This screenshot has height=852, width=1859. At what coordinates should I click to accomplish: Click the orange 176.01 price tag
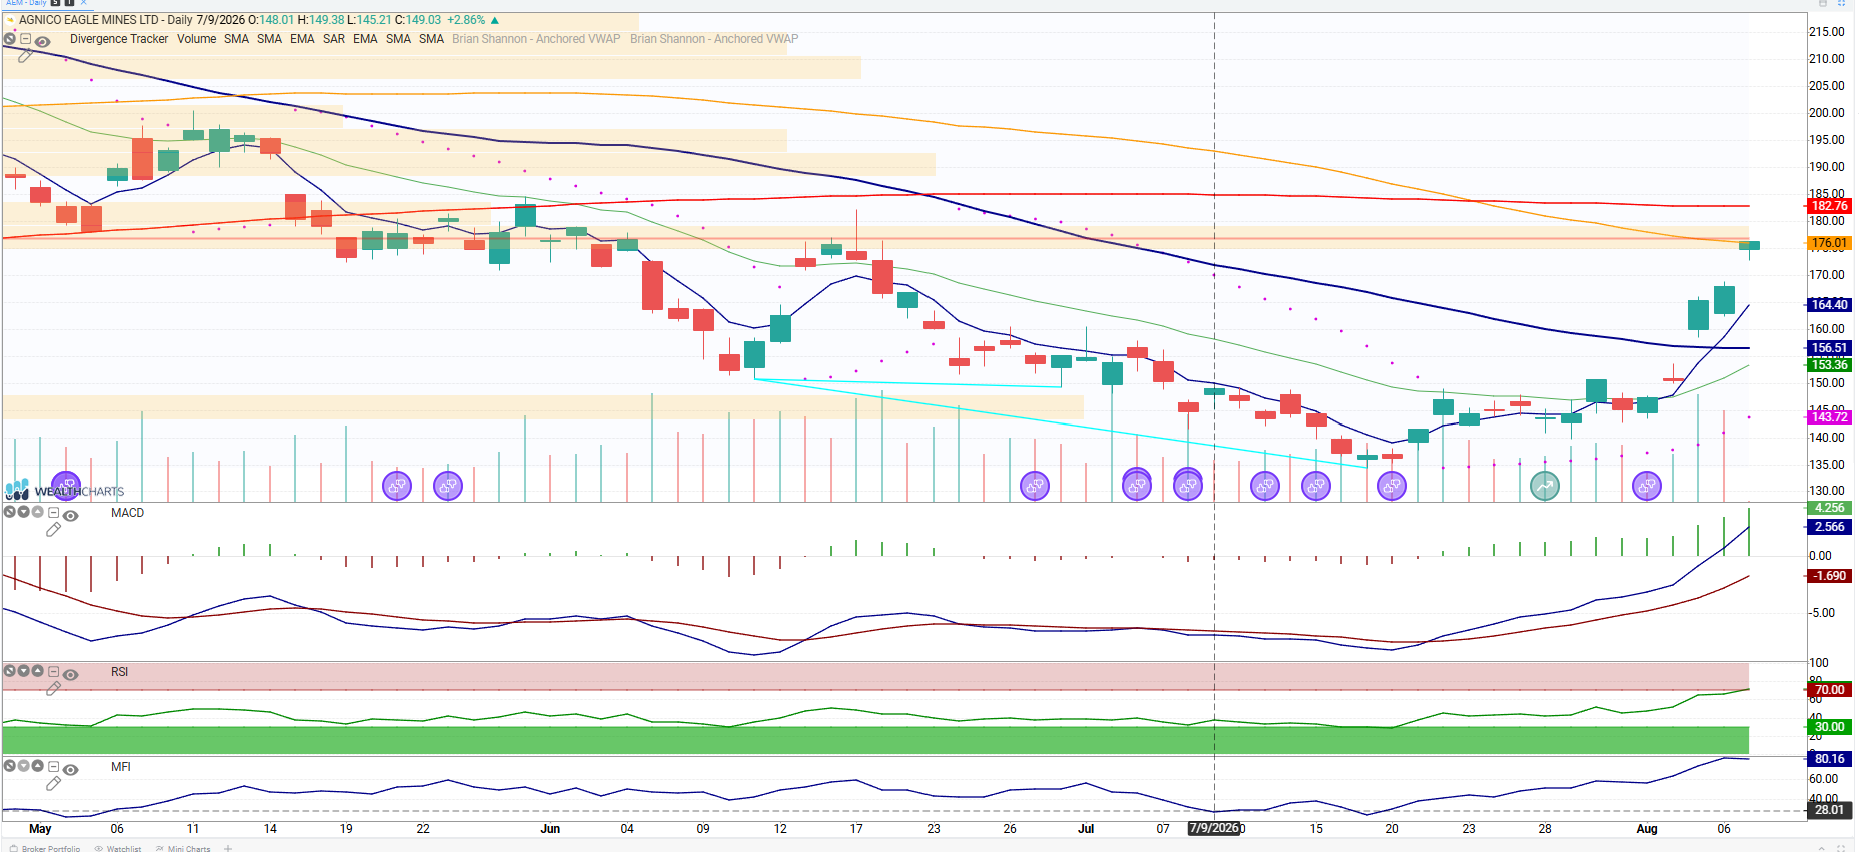pyautogui.click(x=1830, y=243)
